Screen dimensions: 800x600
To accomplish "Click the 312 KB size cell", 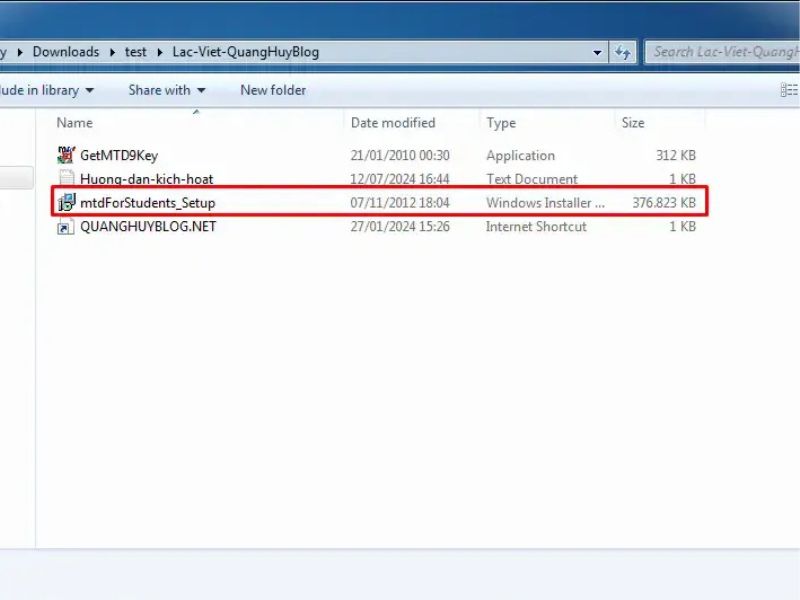I will (676, 156).
